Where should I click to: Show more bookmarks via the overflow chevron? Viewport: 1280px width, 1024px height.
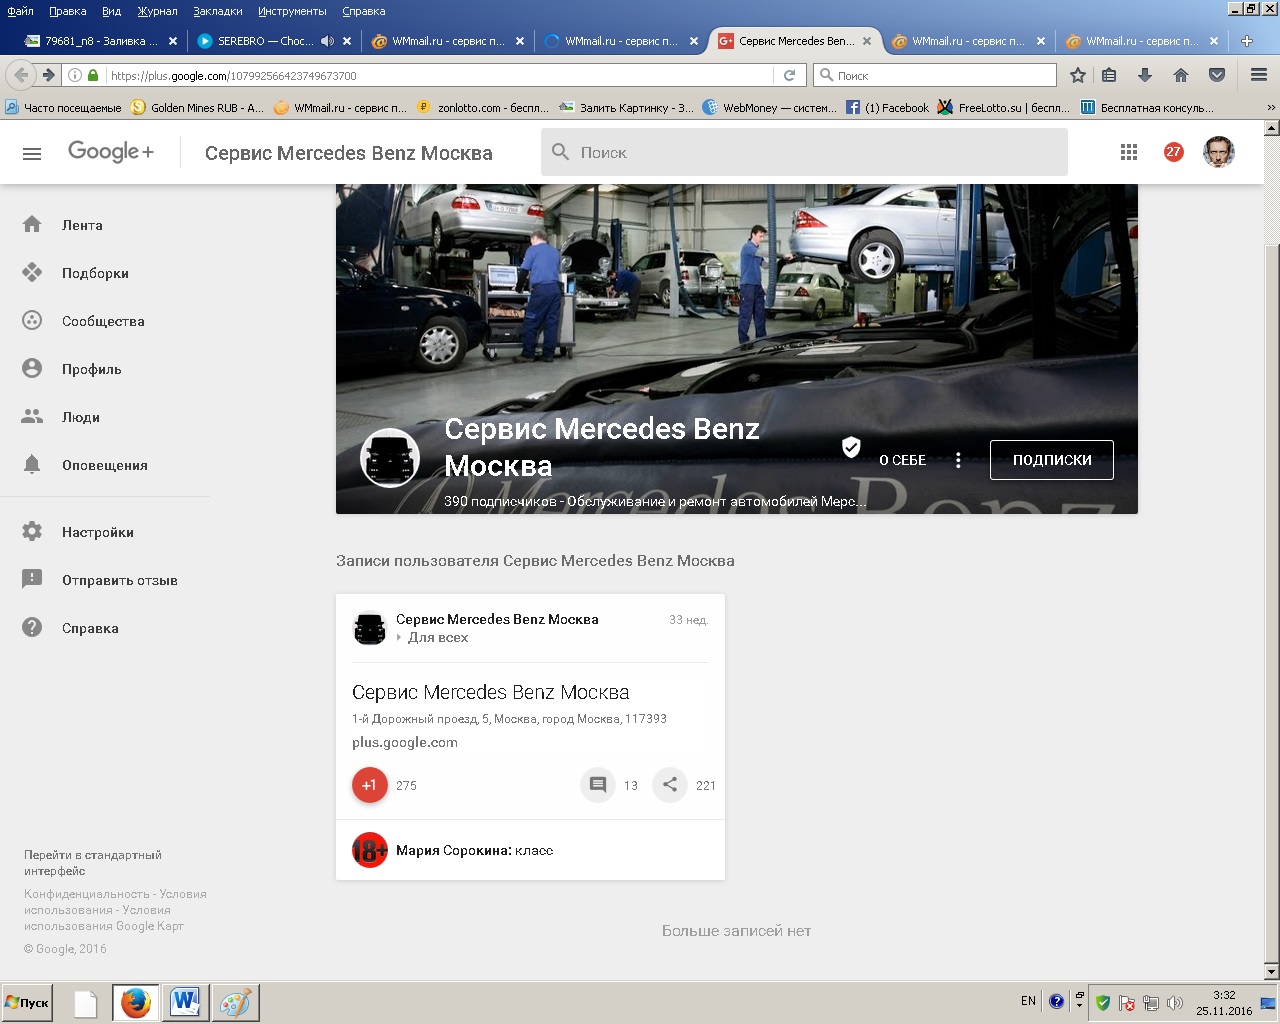click(x=1271, y=108)
